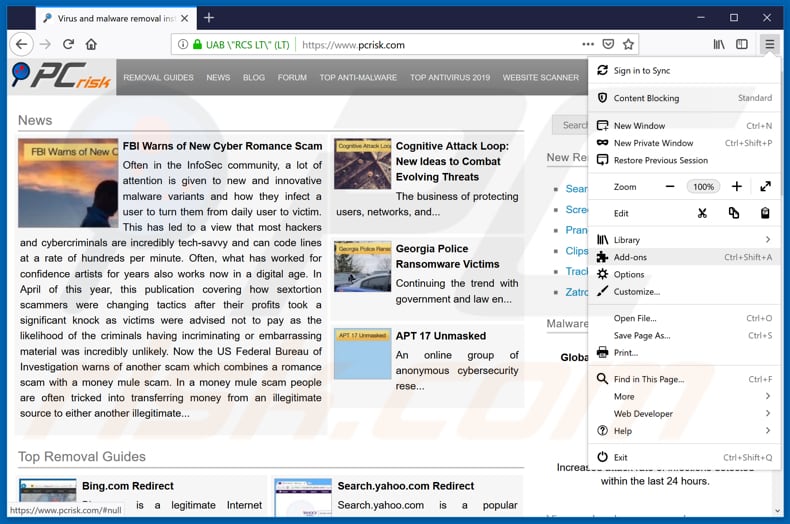Open a new tab with plus button

(209, 18)
